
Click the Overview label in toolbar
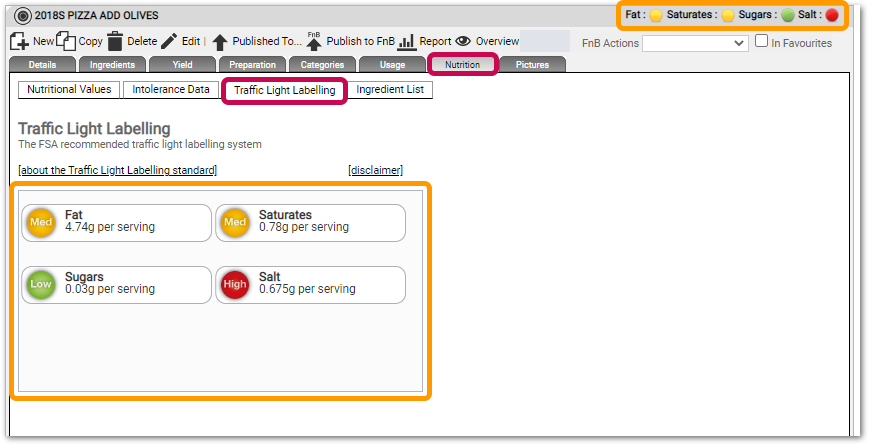(497, 42)
